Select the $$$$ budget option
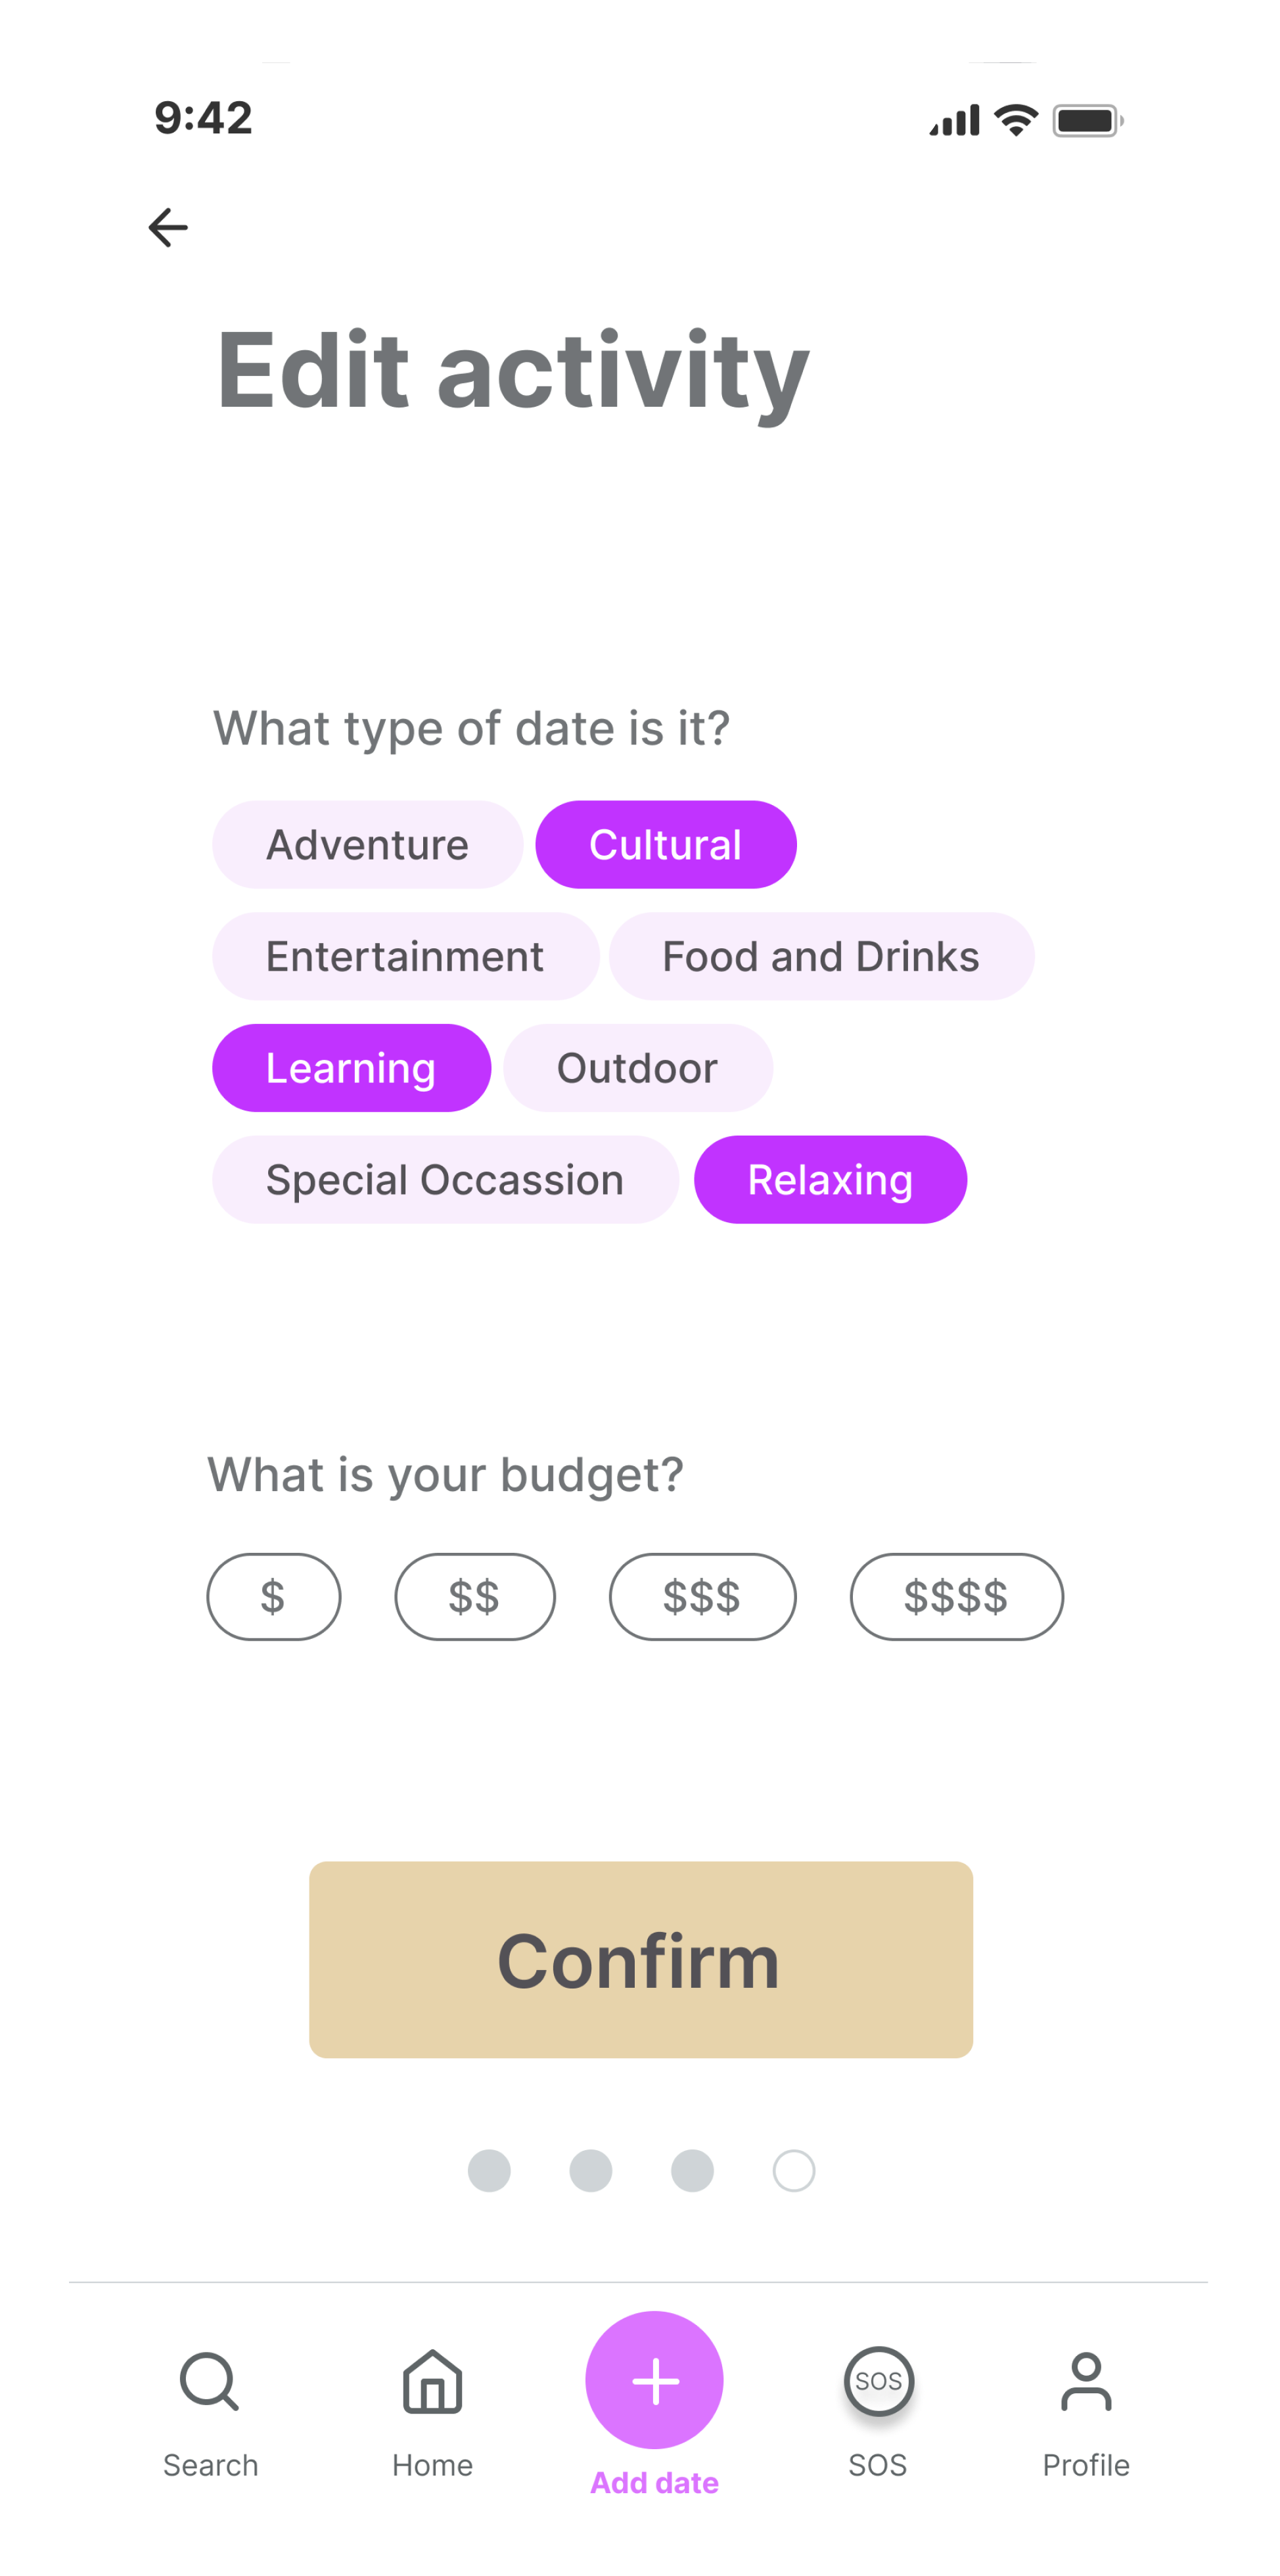This screenshot has height=2576, width=1280. click(x=956, y=1596)
